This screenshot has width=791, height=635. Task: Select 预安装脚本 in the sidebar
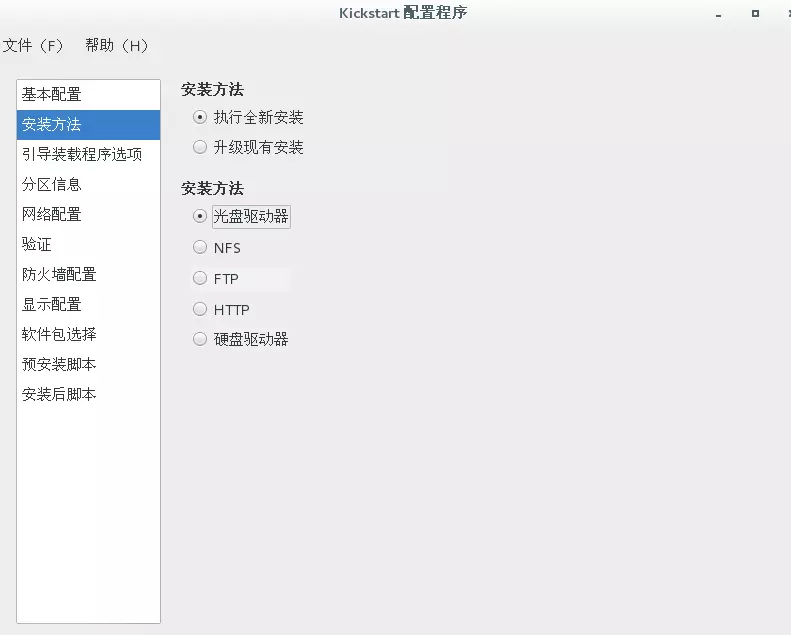pyautogui.click(x=88, y=364)
